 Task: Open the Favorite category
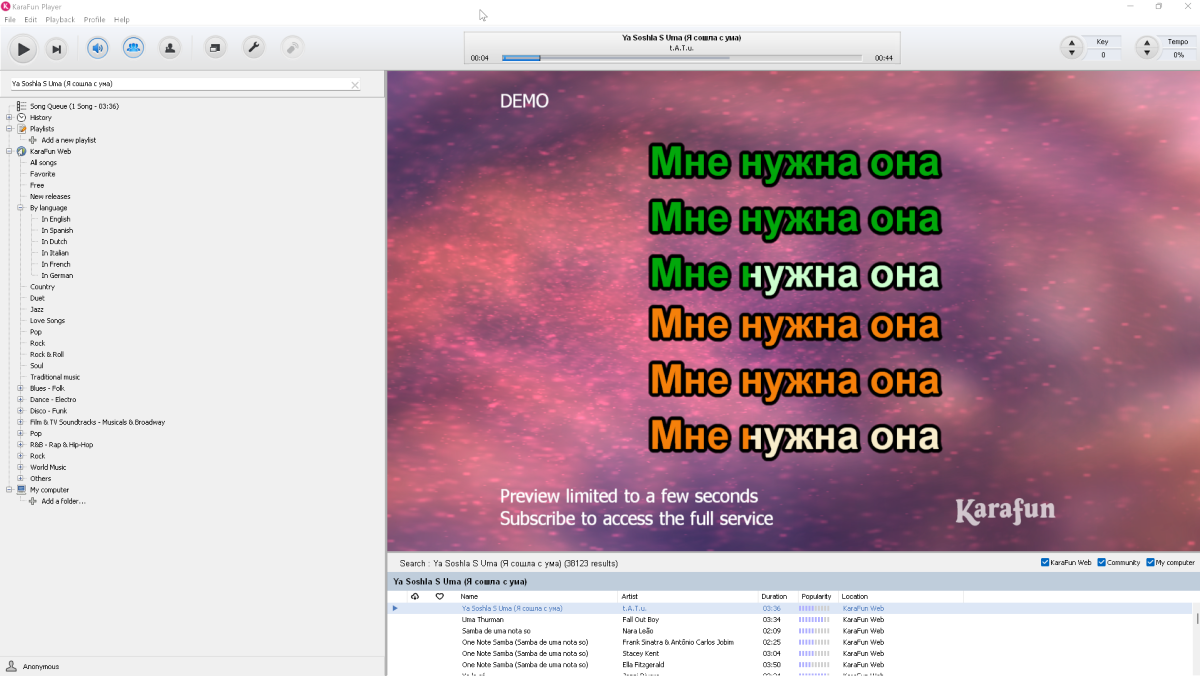[42, 174]
